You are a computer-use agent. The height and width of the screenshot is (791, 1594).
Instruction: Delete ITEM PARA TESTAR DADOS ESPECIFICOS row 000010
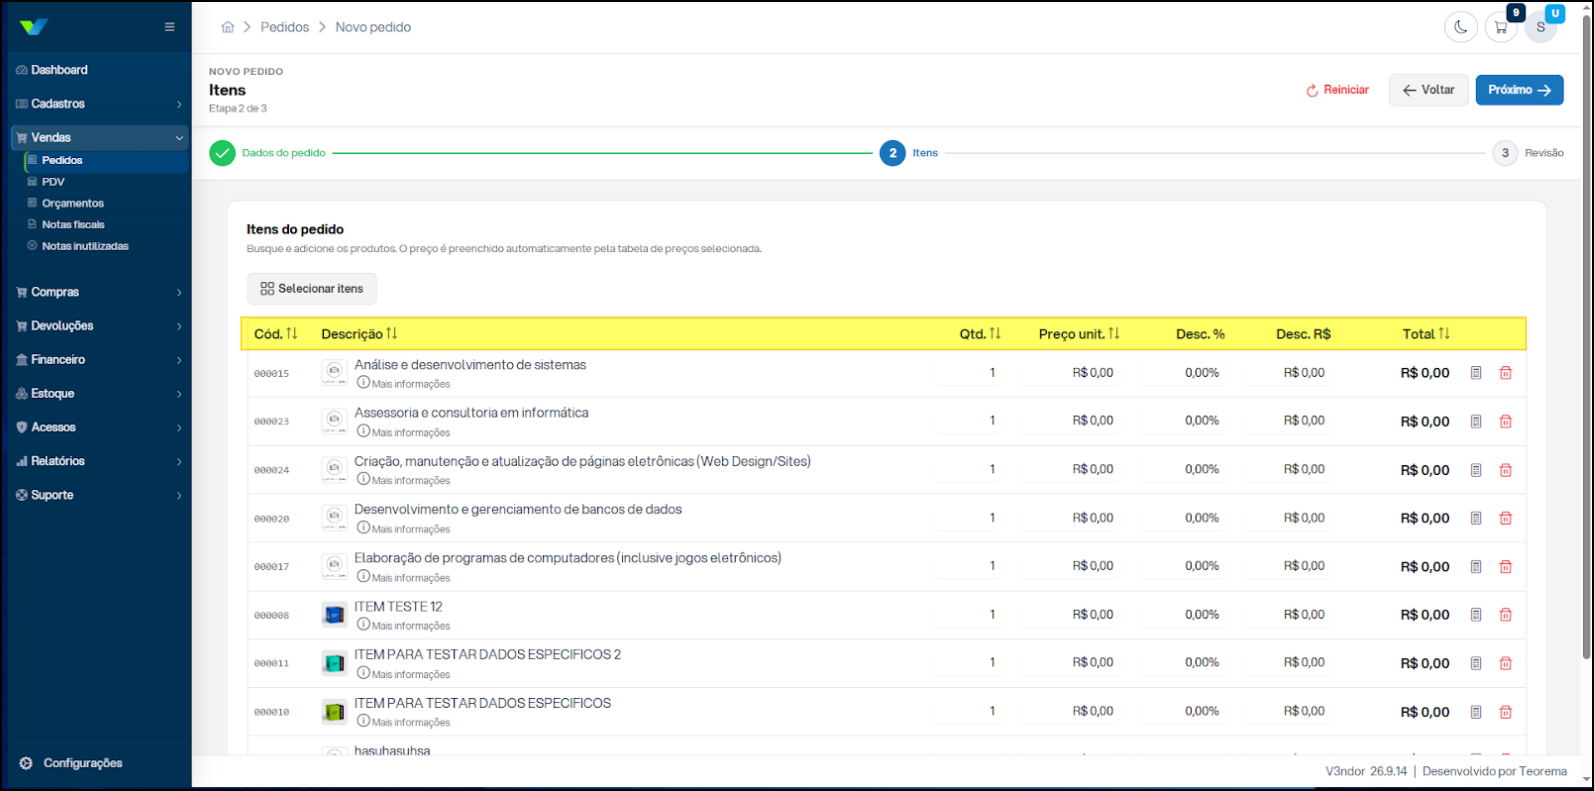[1505, 712]
